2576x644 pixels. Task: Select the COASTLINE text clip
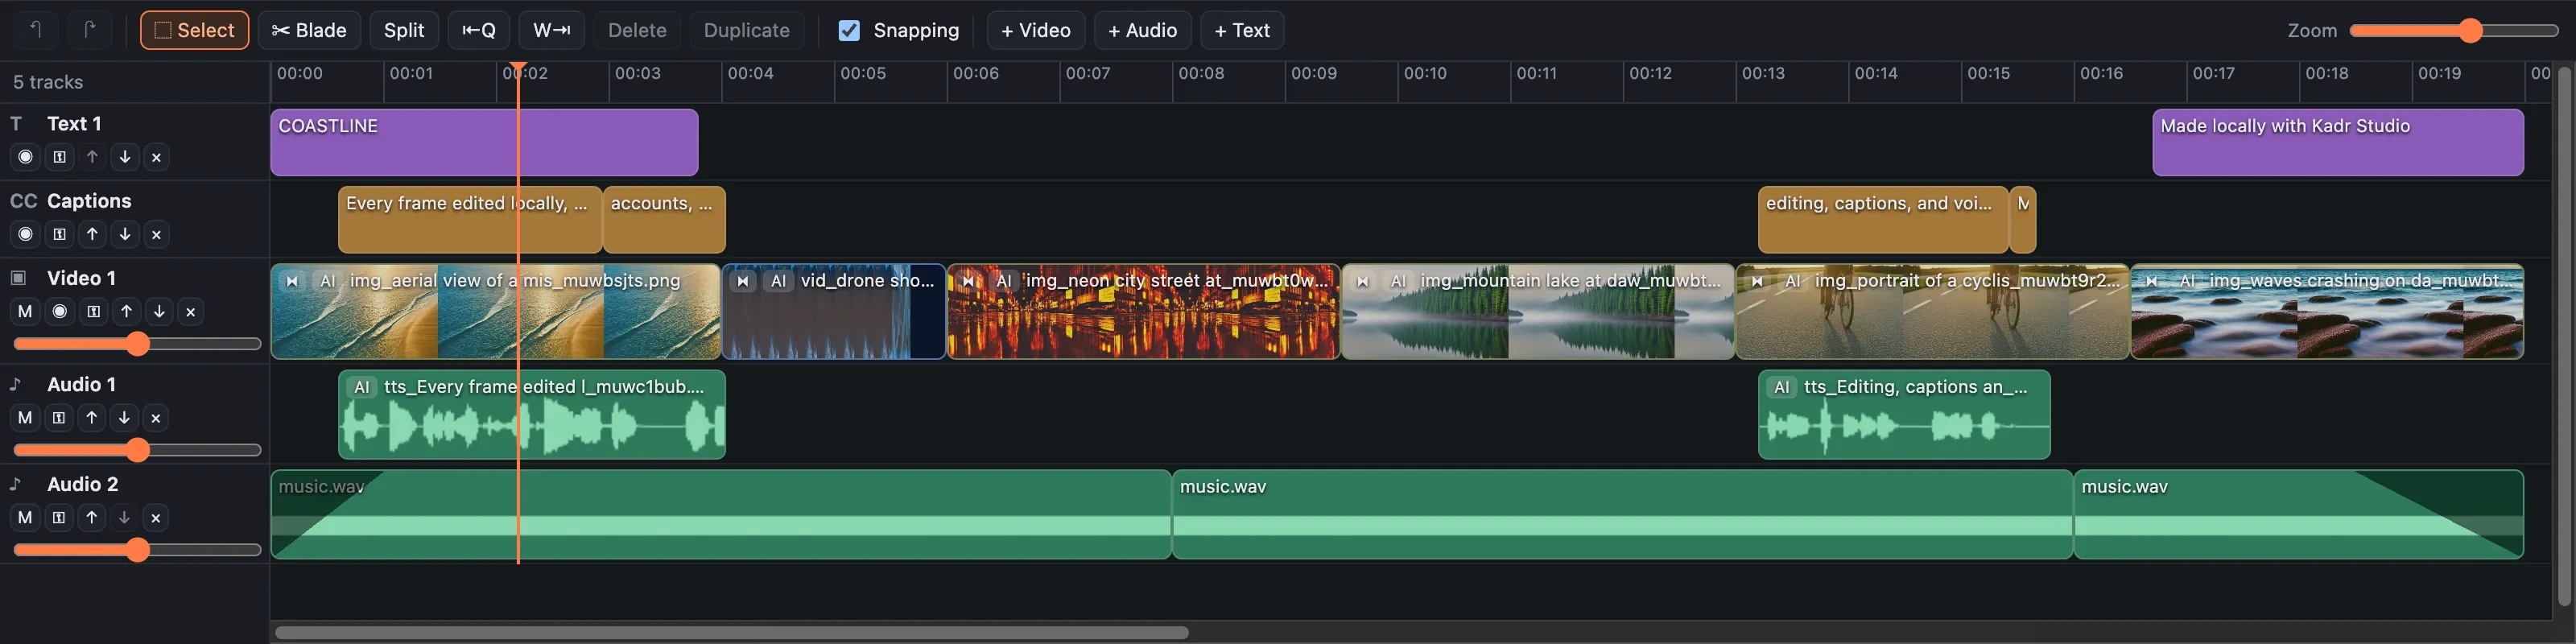484,142
